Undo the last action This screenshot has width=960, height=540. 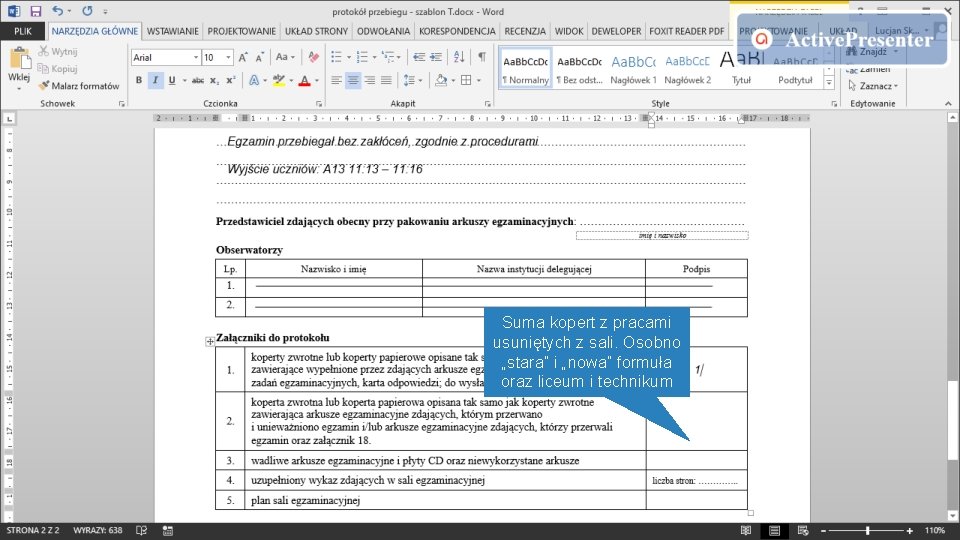coord(58,11)
